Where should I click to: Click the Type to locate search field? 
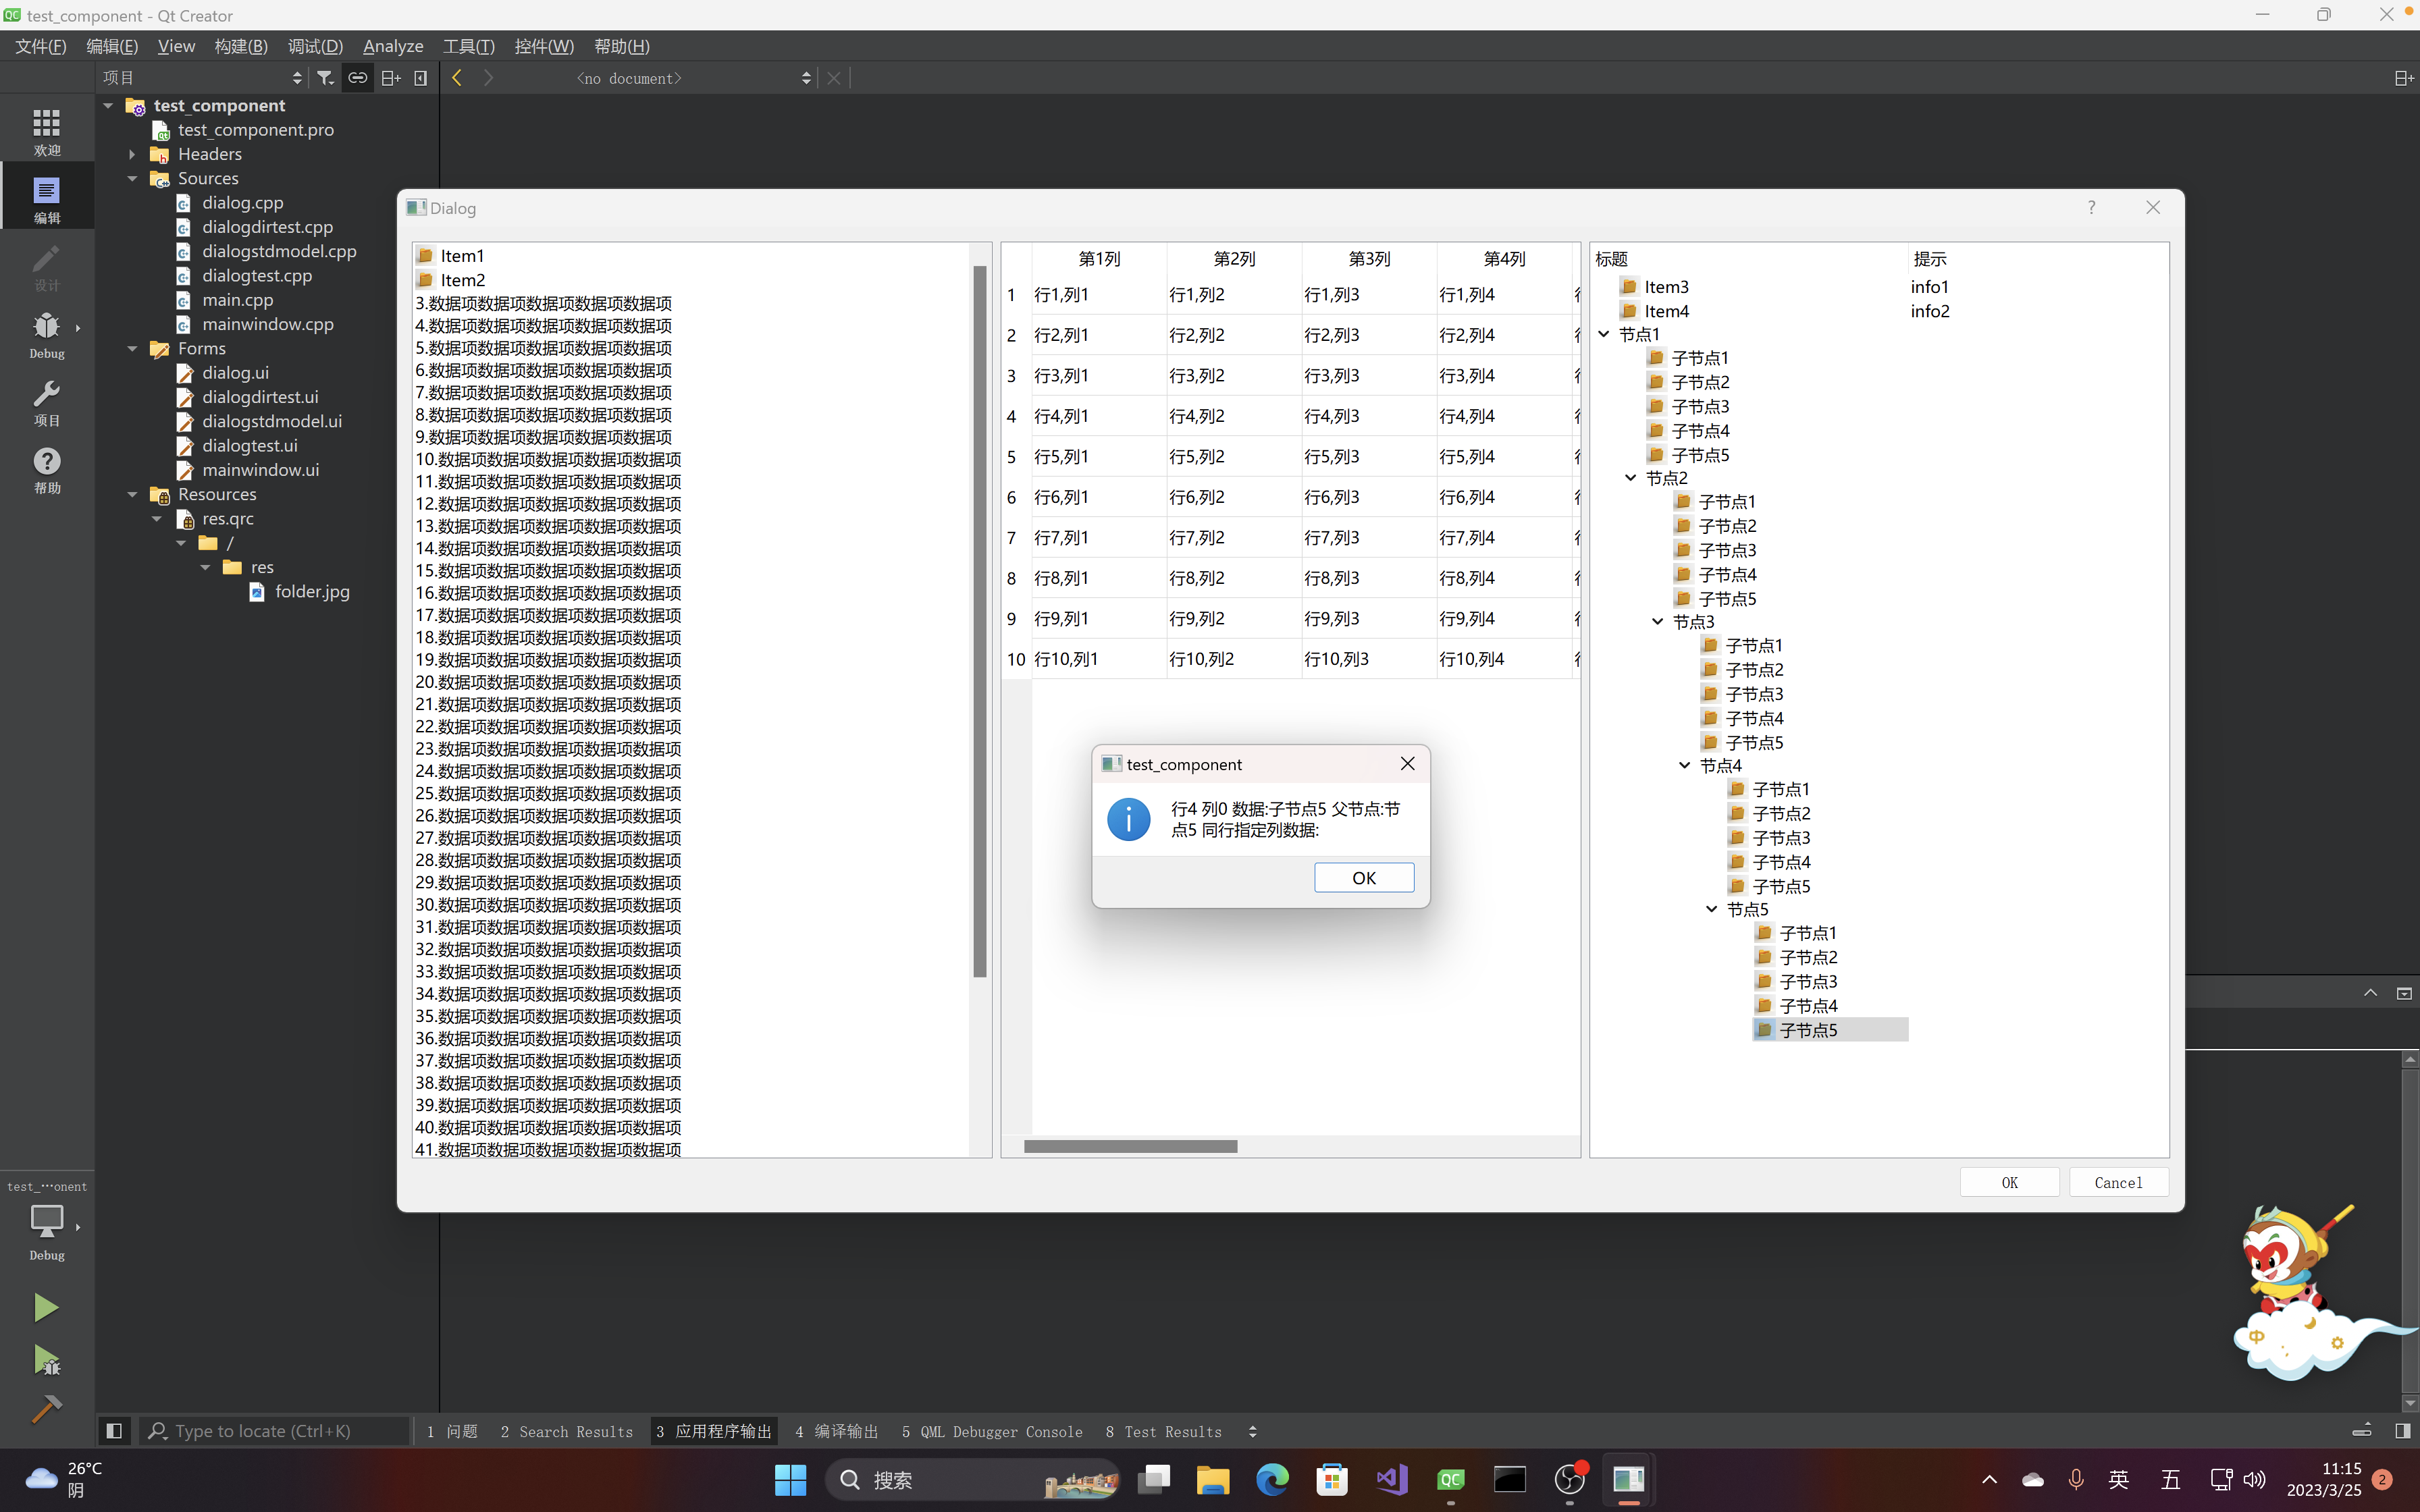(270, 1430)
